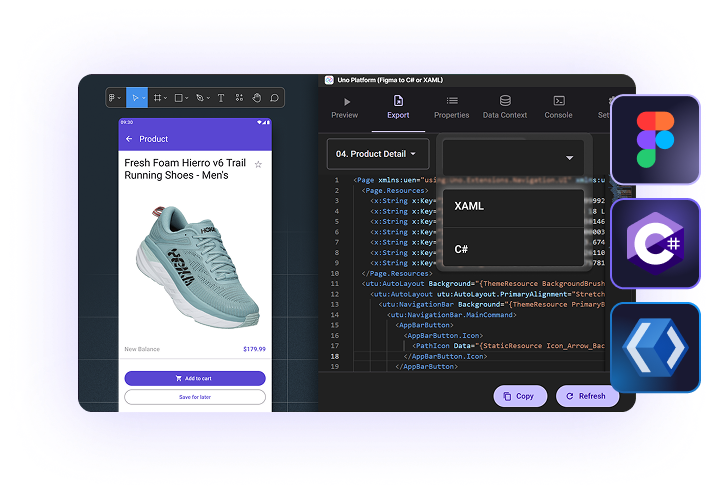Select the Text tool
Screen dimensions: 714x494
pos(221,98)
